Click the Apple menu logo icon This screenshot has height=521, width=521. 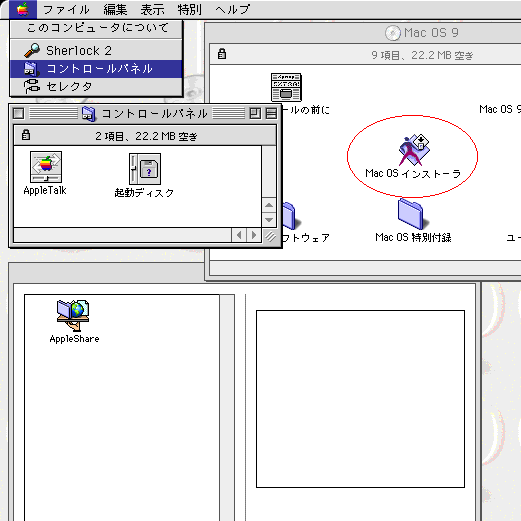(23, 9)
